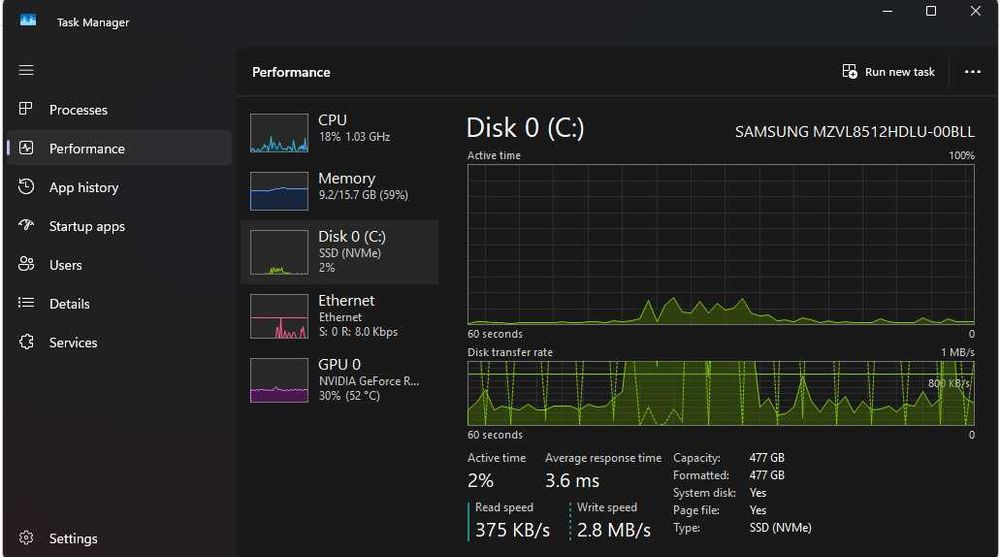Click the Active time graph area
The image size is (1000, 557).
pos(720,245)
